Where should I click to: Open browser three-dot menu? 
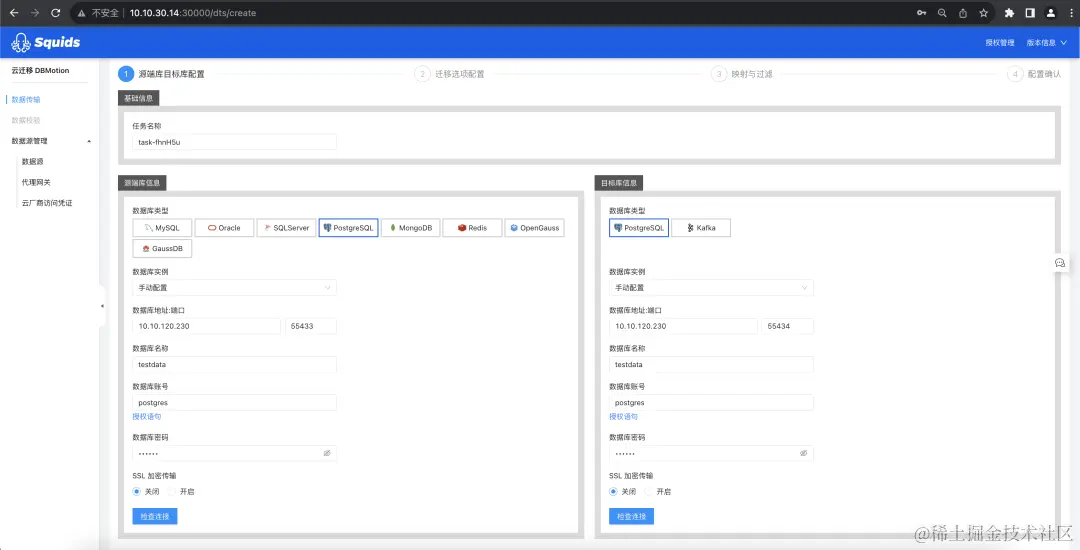pos(1070,12)
